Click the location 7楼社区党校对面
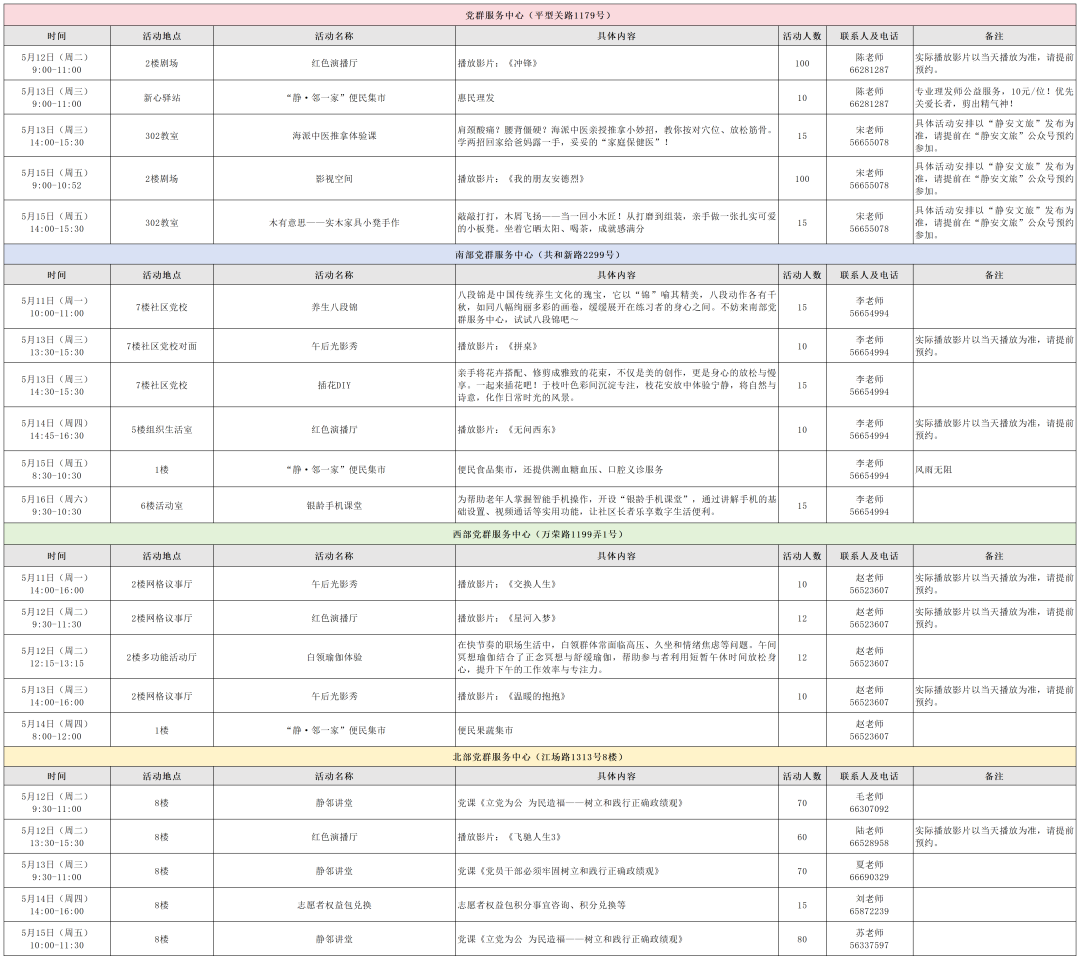Image resolution: width=1080 pixels, height=956 pixels. click(162, 346)
